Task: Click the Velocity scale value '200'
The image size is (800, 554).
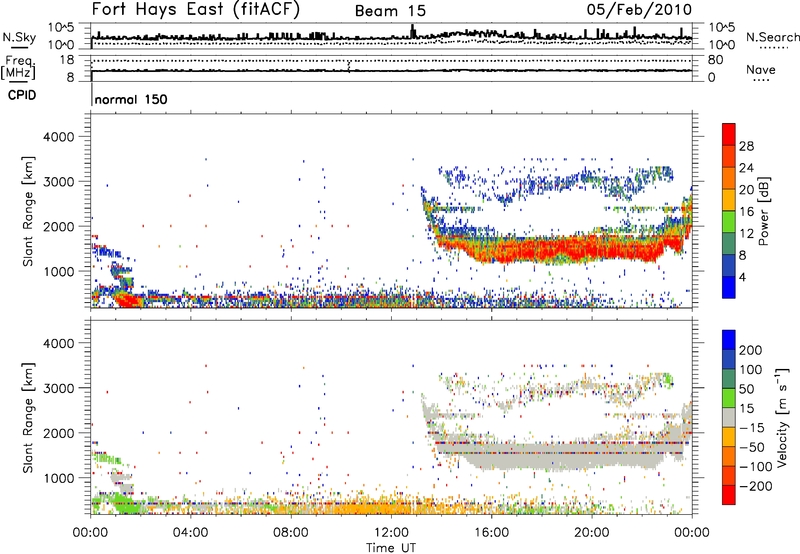Action: pyautogui.click(x=751, y=350)
